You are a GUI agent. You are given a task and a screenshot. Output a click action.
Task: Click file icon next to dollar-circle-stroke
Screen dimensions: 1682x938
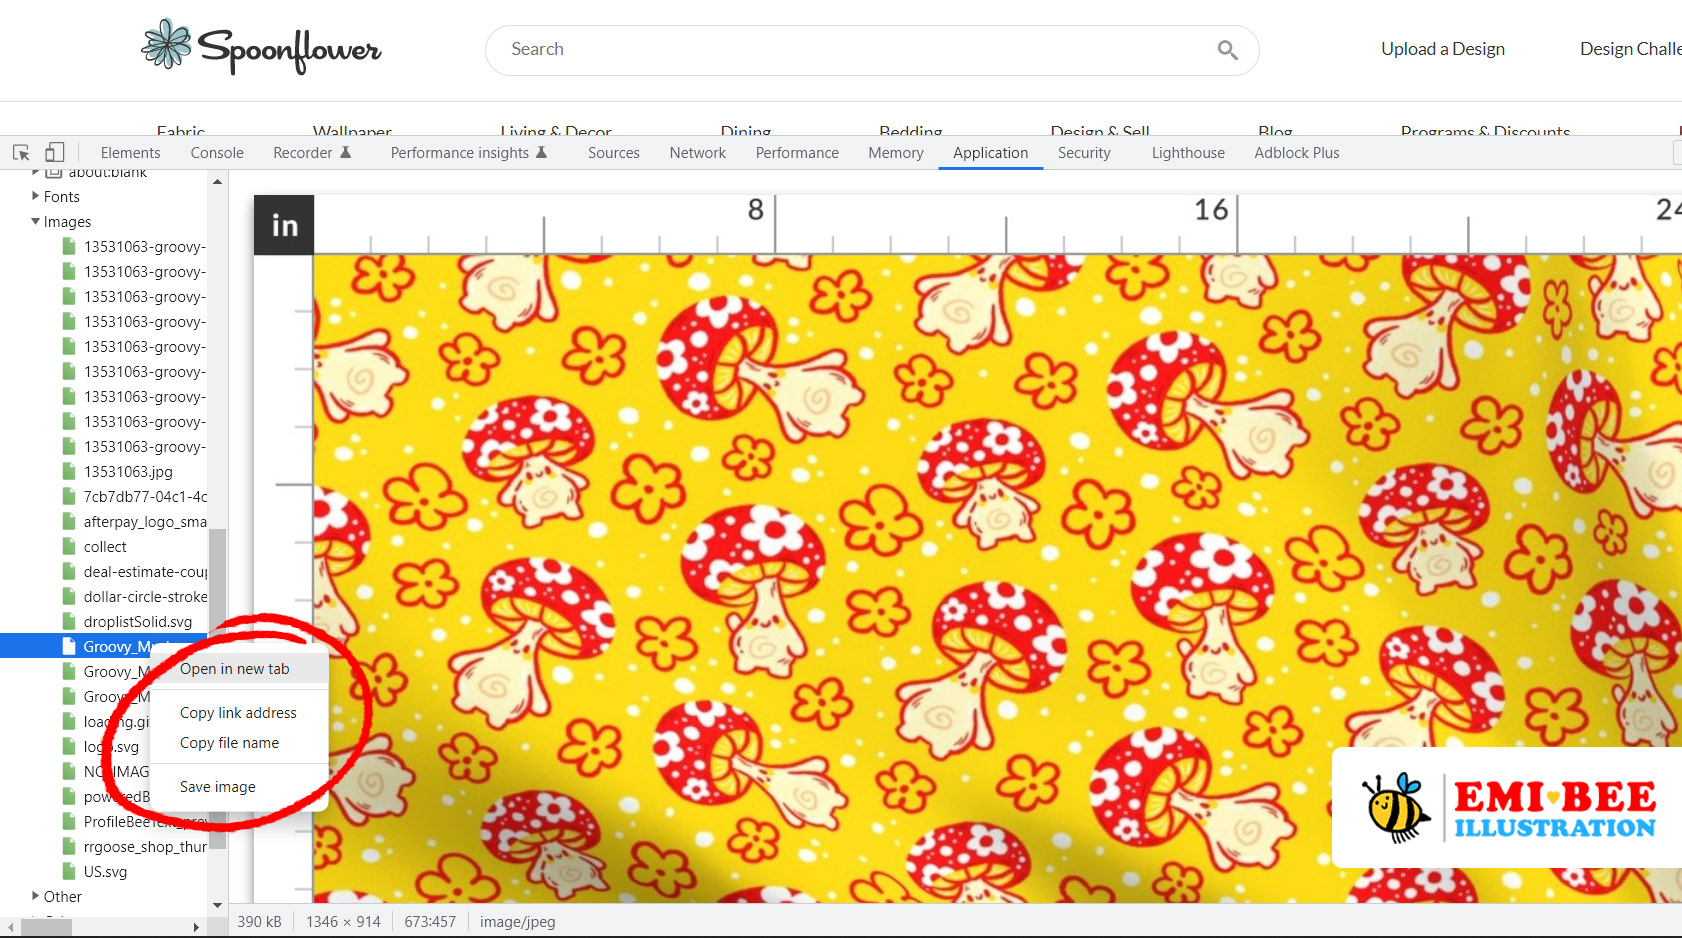click(x=69, y=596)
